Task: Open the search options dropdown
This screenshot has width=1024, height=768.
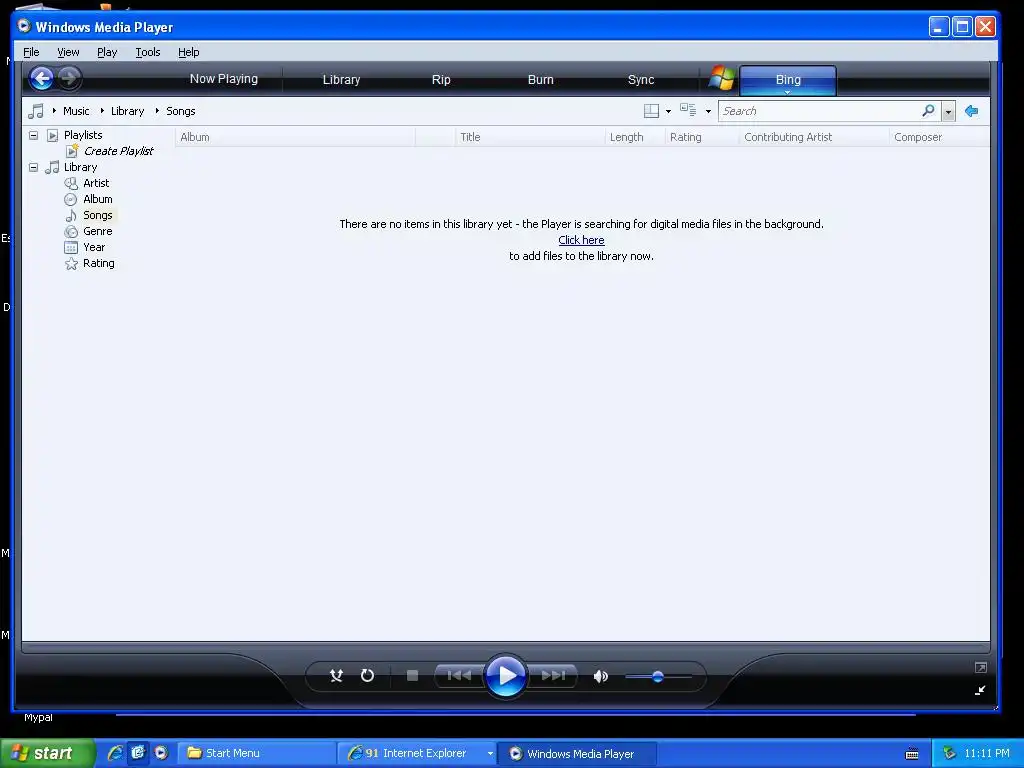Action: point(948,112)
